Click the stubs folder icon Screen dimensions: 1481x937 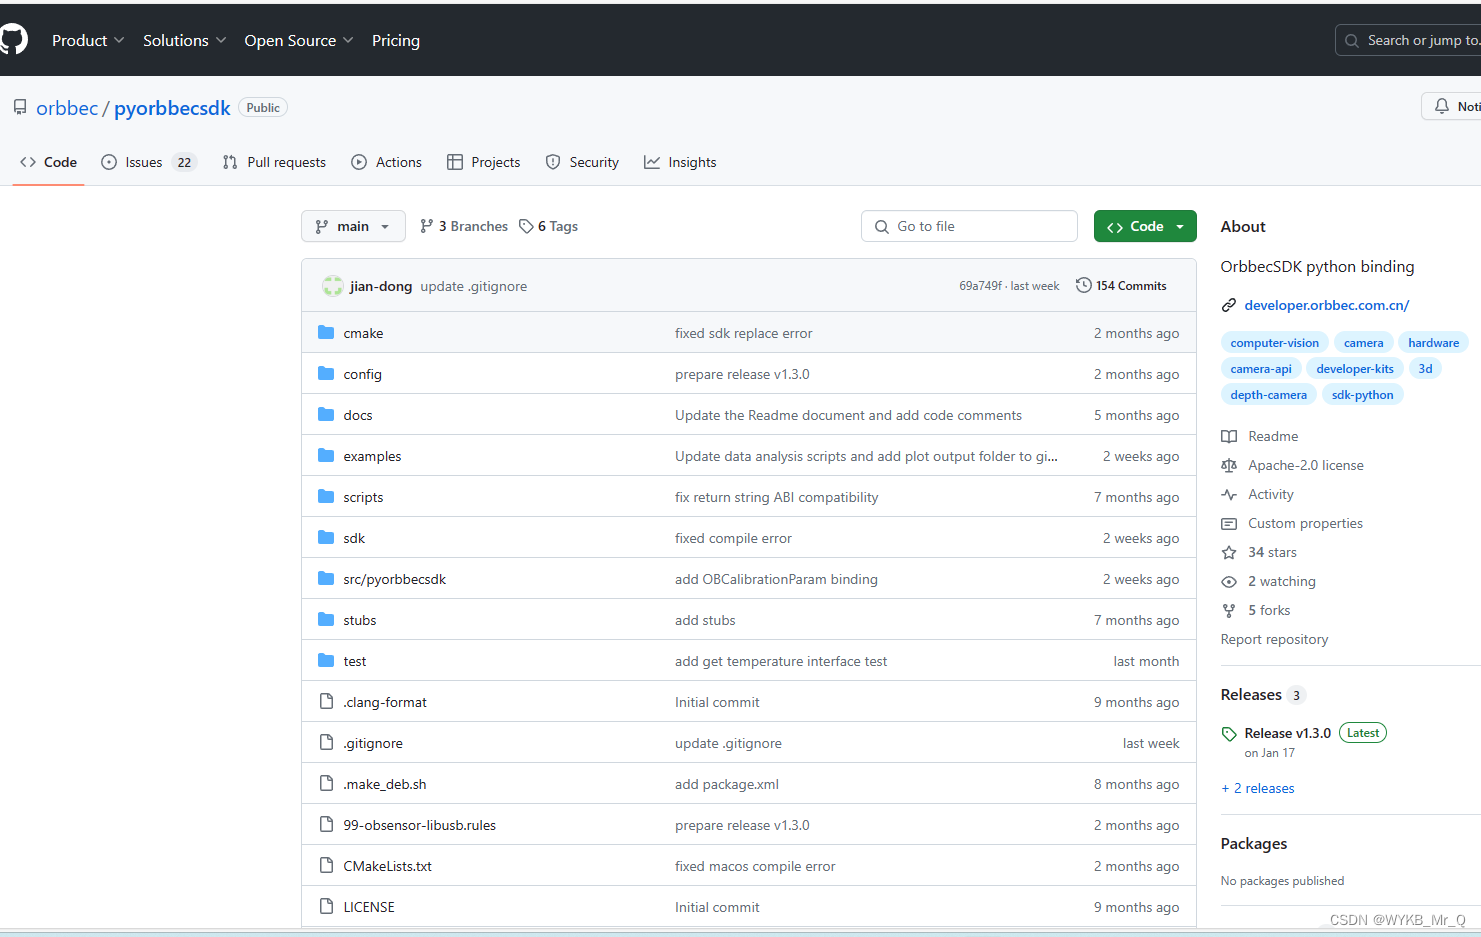pyautogui.click(x=326, y=619)
